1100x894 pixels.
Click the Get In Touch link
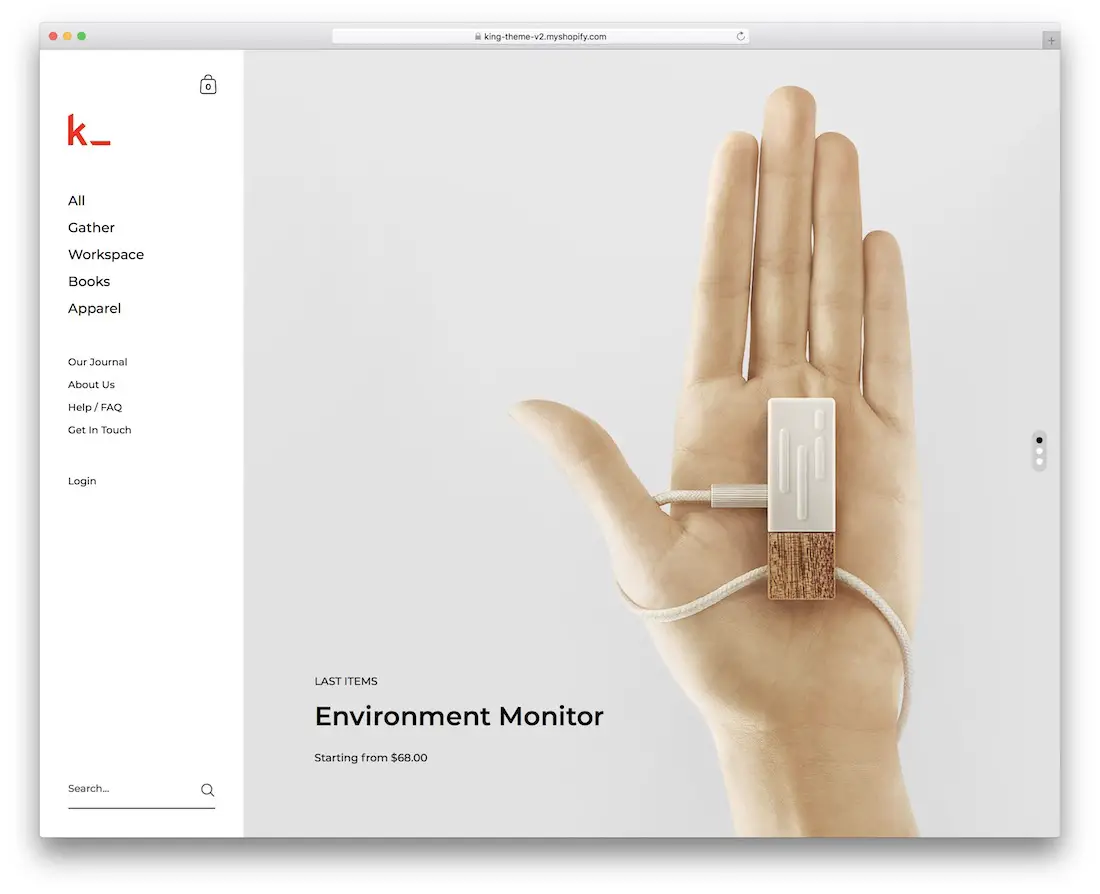(x=100, y=430)
